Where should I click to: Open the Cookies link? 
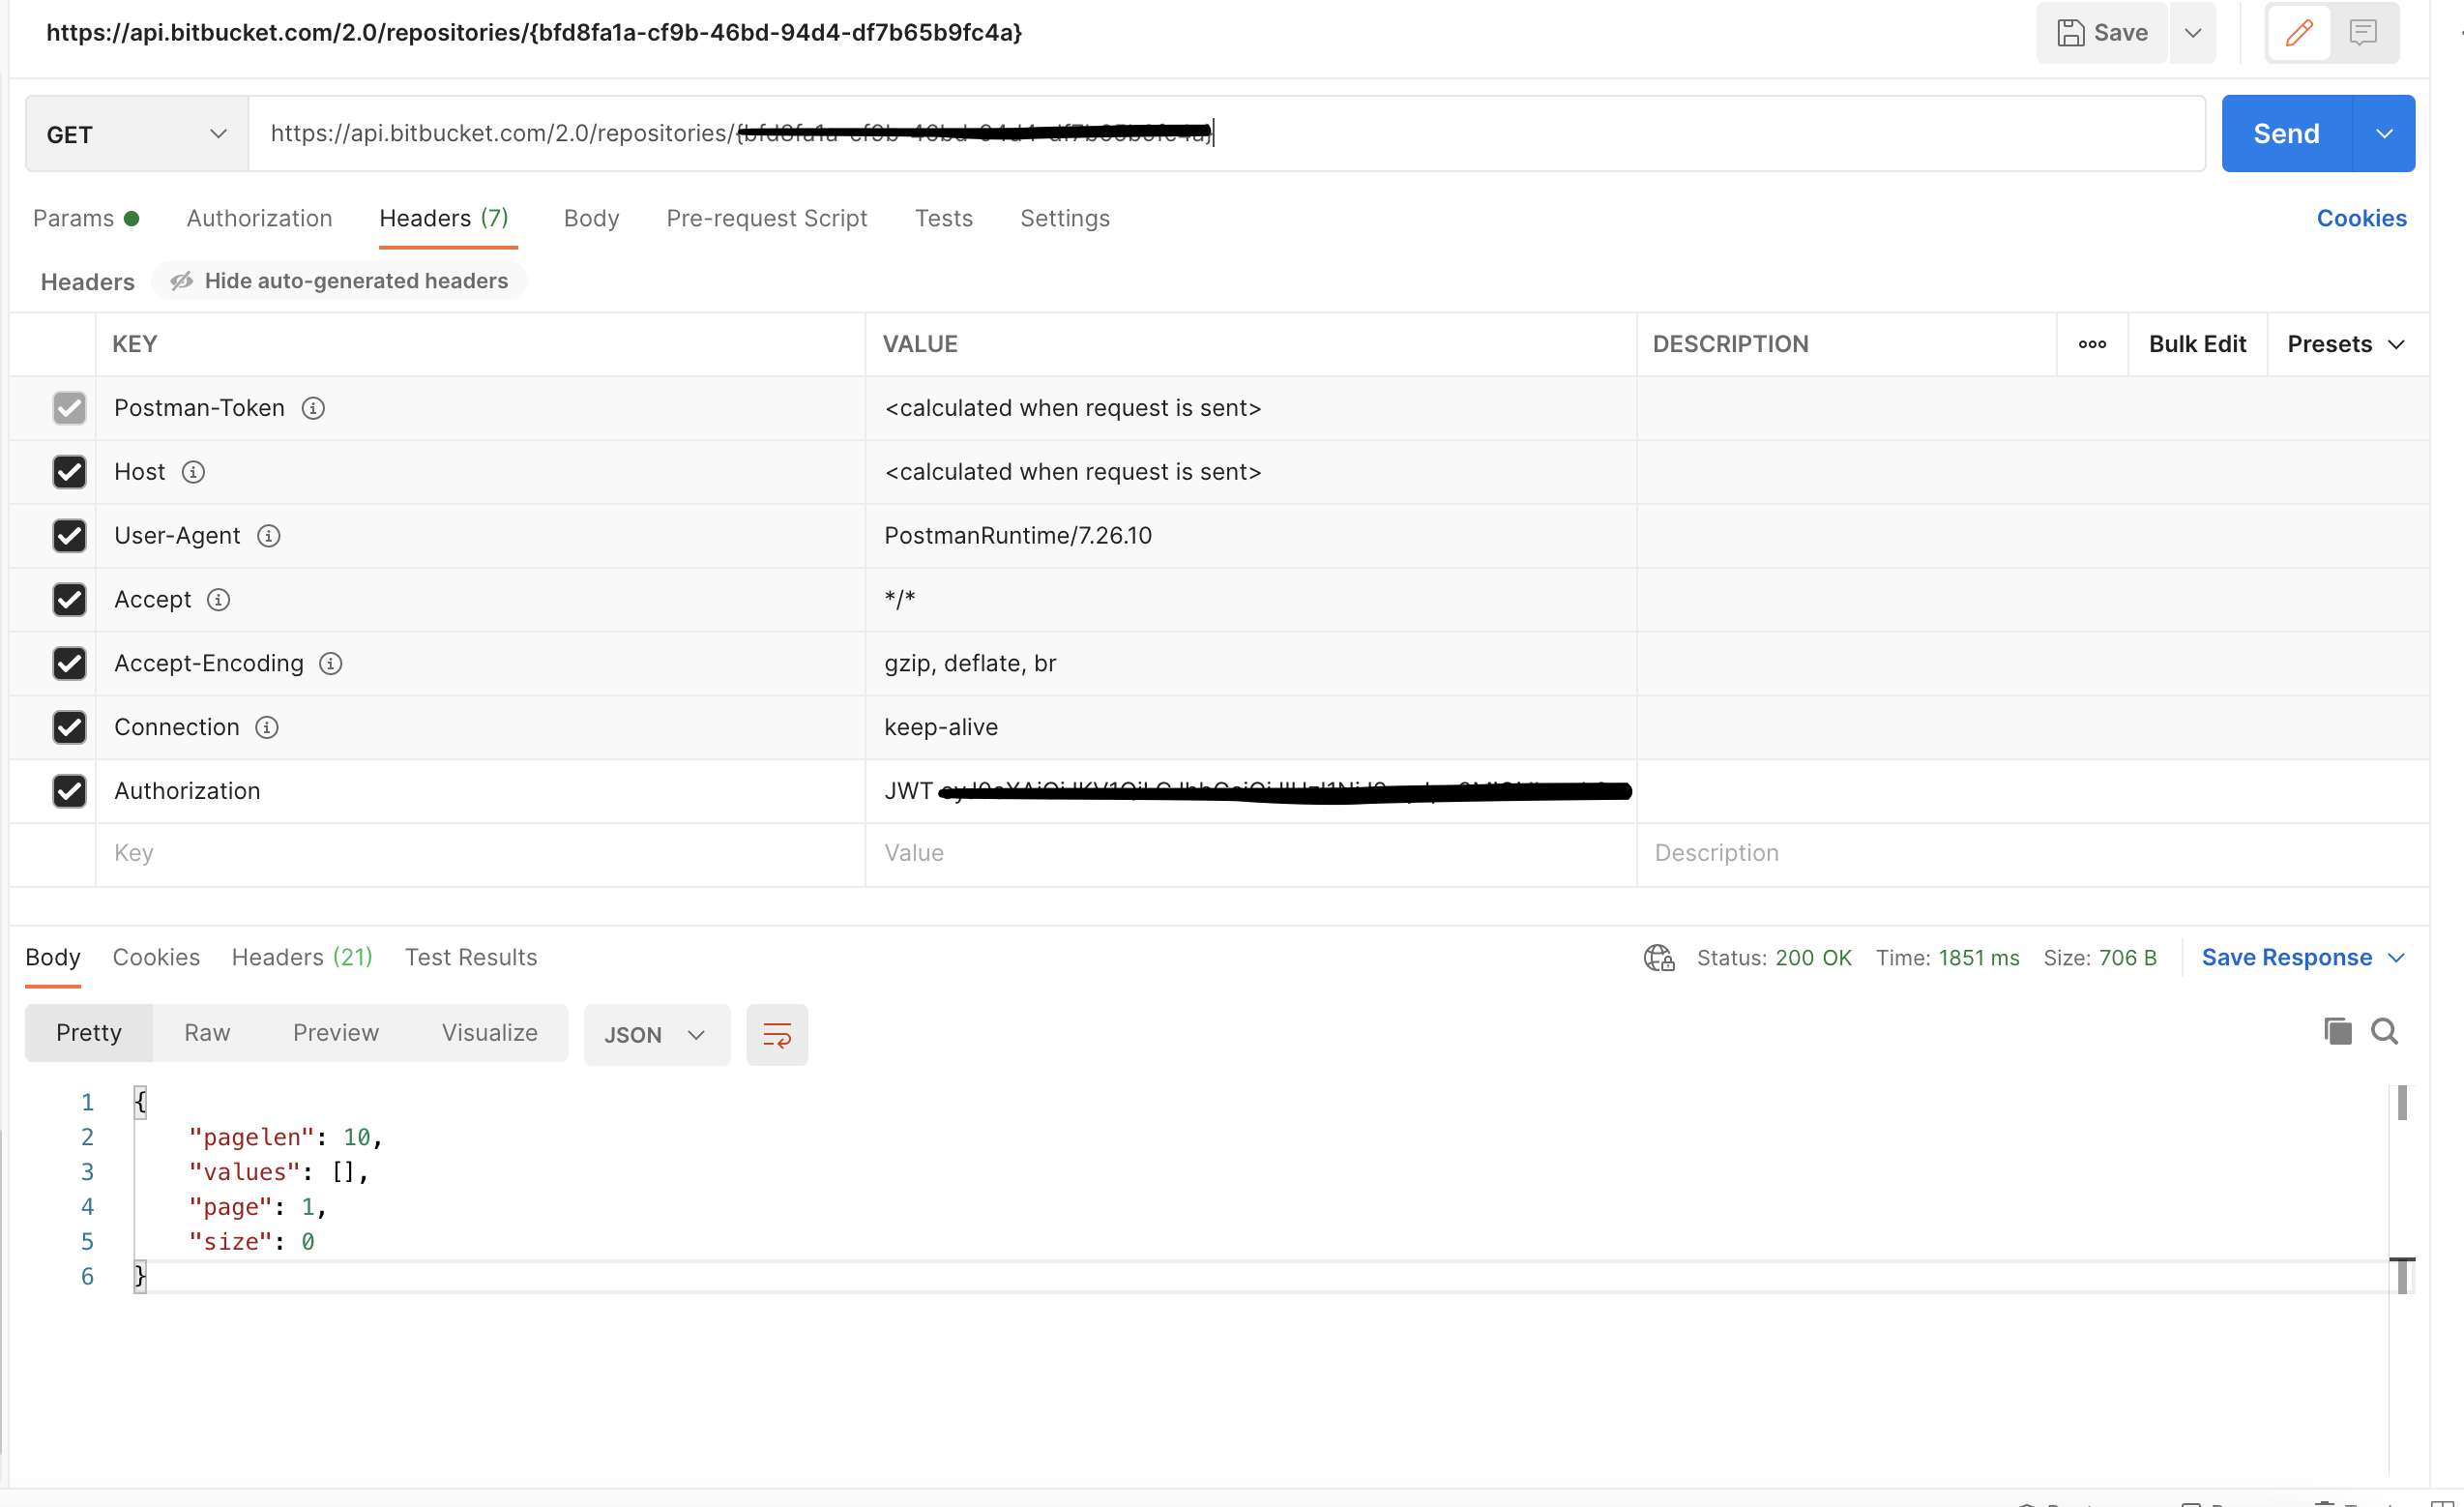tap(2361, 218)
